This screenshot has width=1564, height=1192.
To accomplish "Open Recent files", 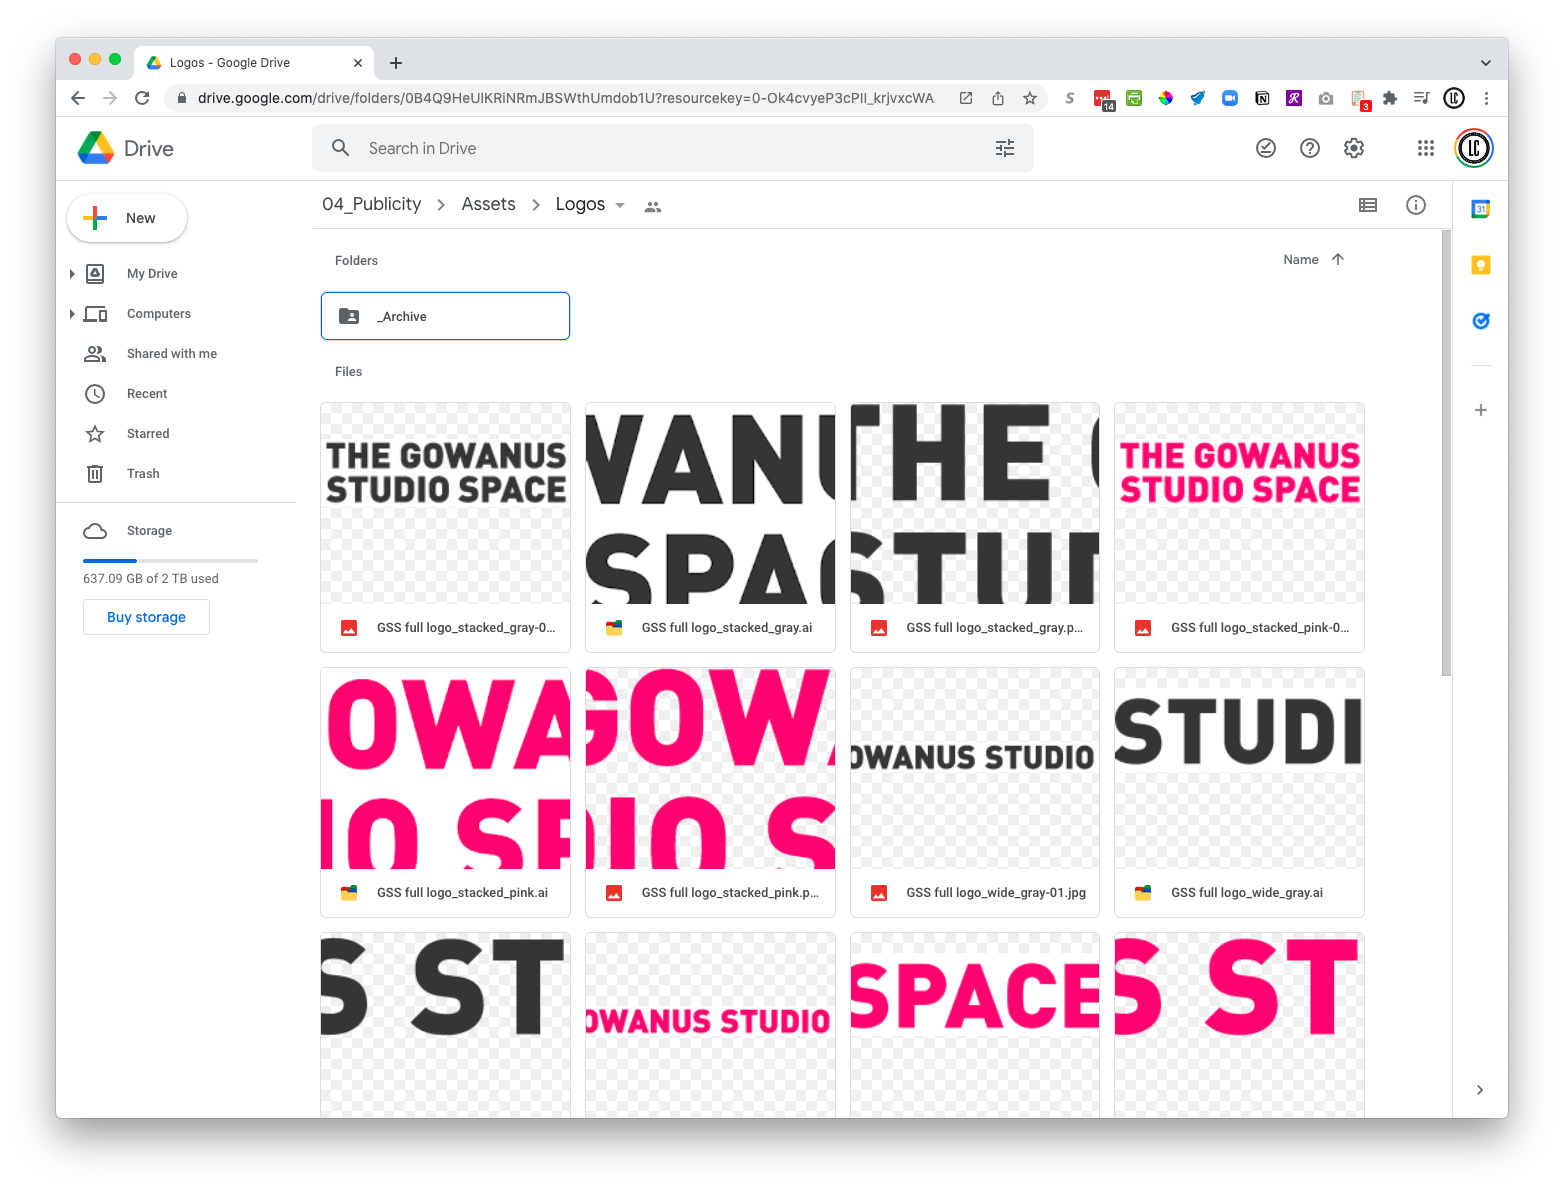I will coord(147,393).
